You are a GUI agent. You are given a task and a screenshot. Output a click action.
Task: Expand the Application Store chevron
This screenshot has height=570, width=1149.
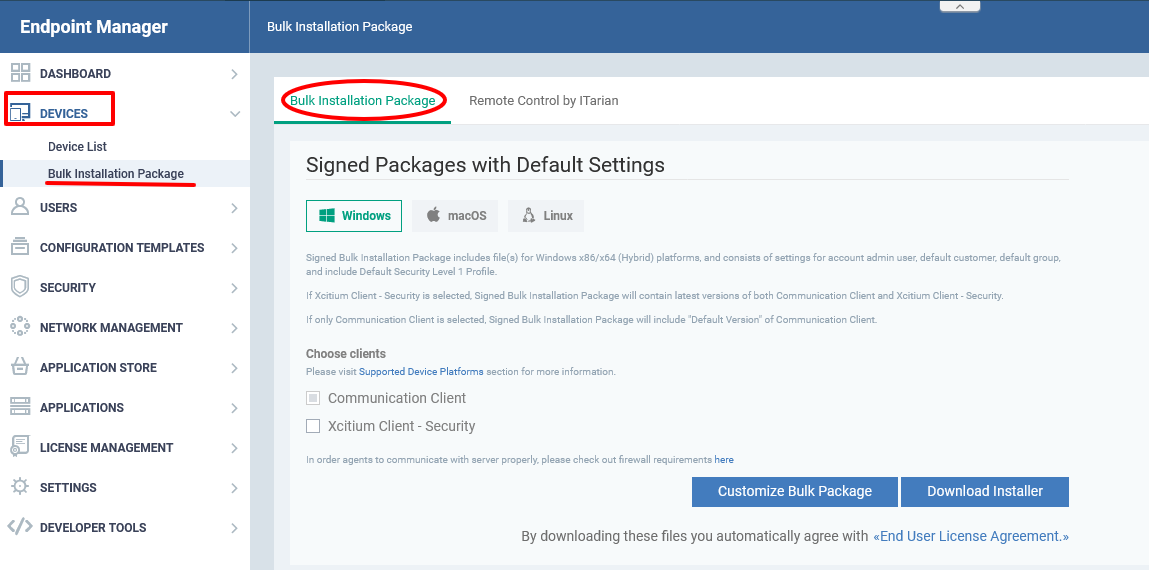(234, 368)
